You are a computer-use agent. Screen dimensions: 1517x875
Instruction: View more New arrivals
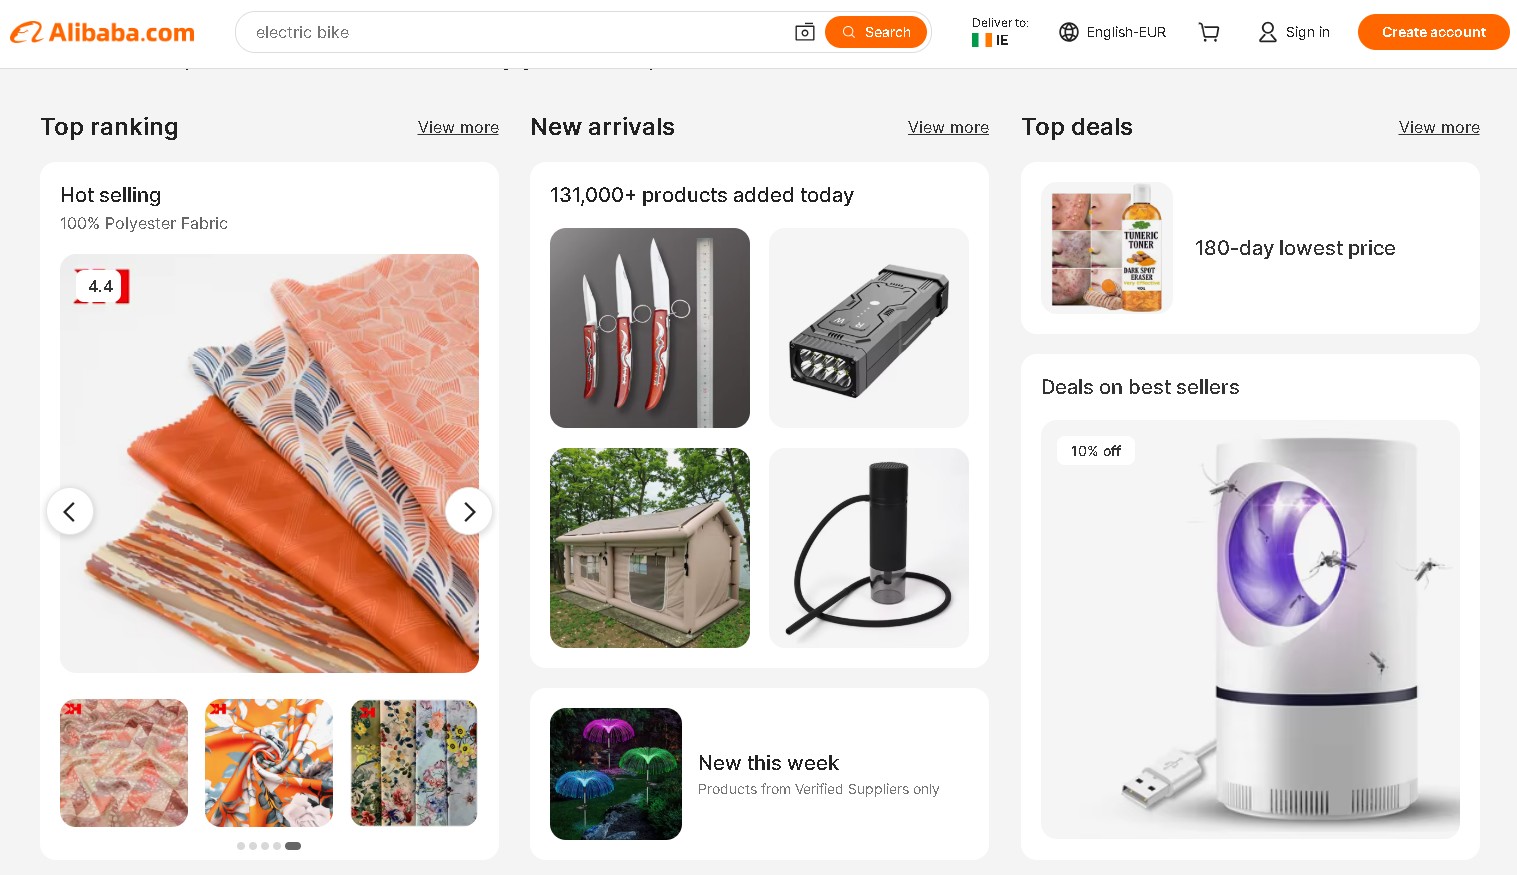(948, 127)
